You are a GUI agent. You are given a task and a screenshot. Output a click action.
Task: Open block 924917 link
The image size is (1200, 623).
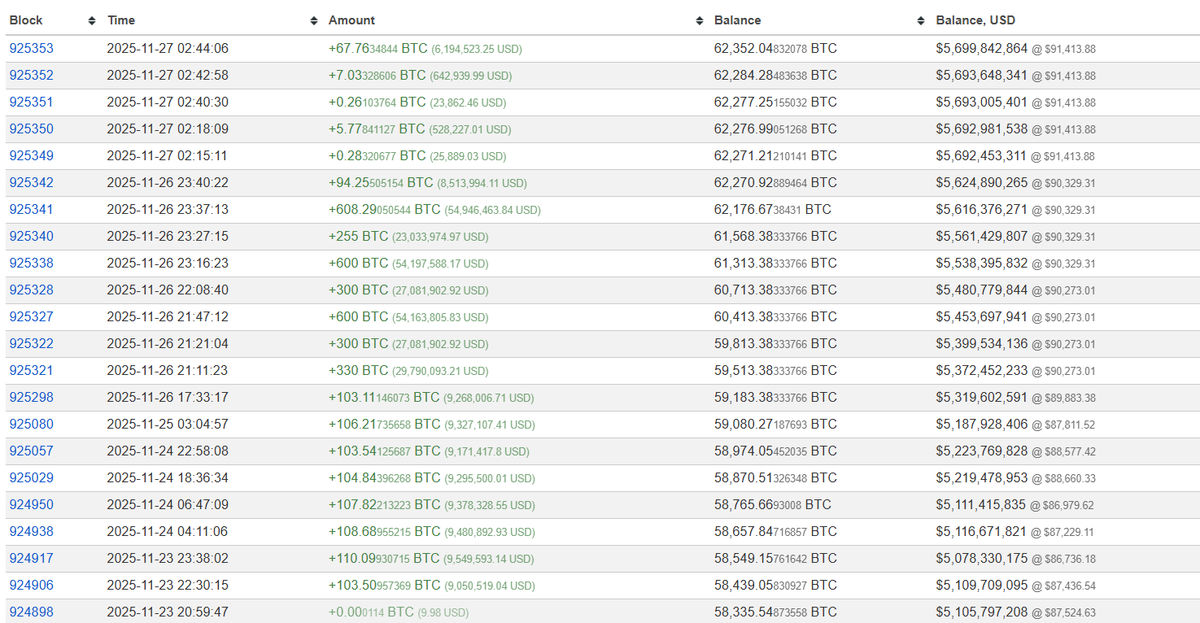[31, 559]
